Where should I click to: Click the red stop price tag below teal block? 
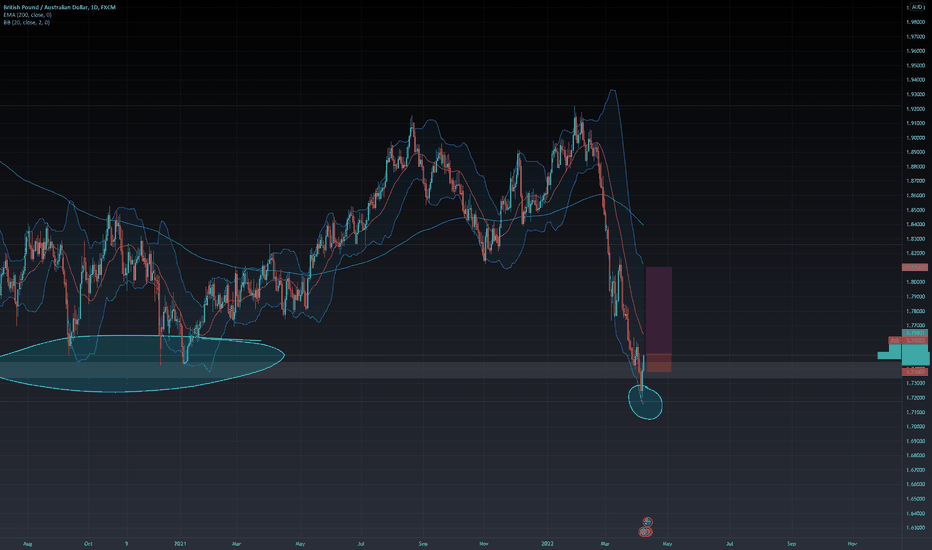914,372
